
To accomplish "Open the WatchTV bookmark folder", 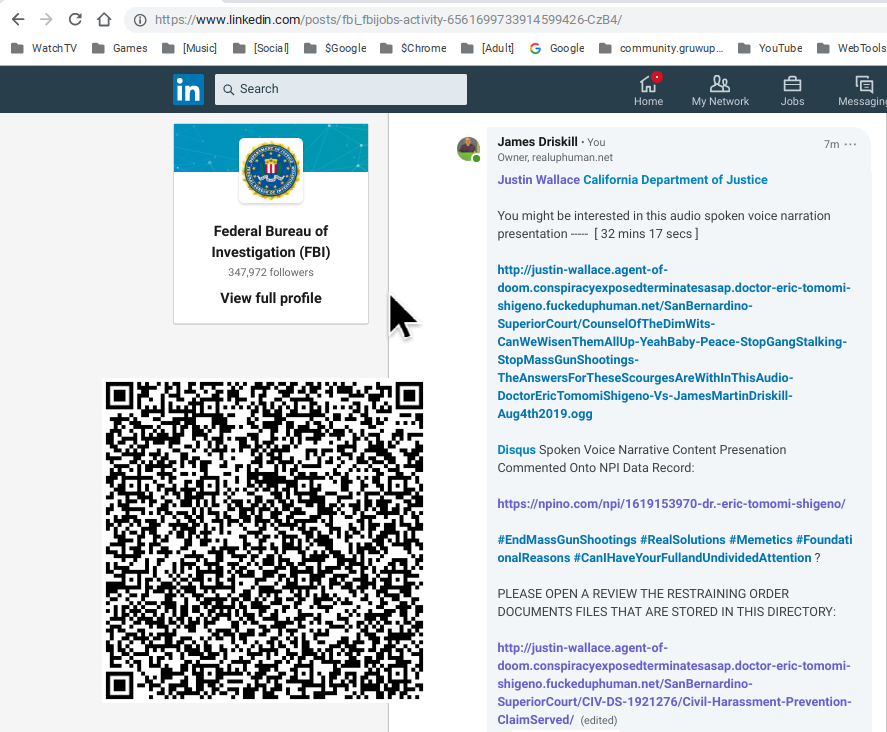I will (44, 49).
